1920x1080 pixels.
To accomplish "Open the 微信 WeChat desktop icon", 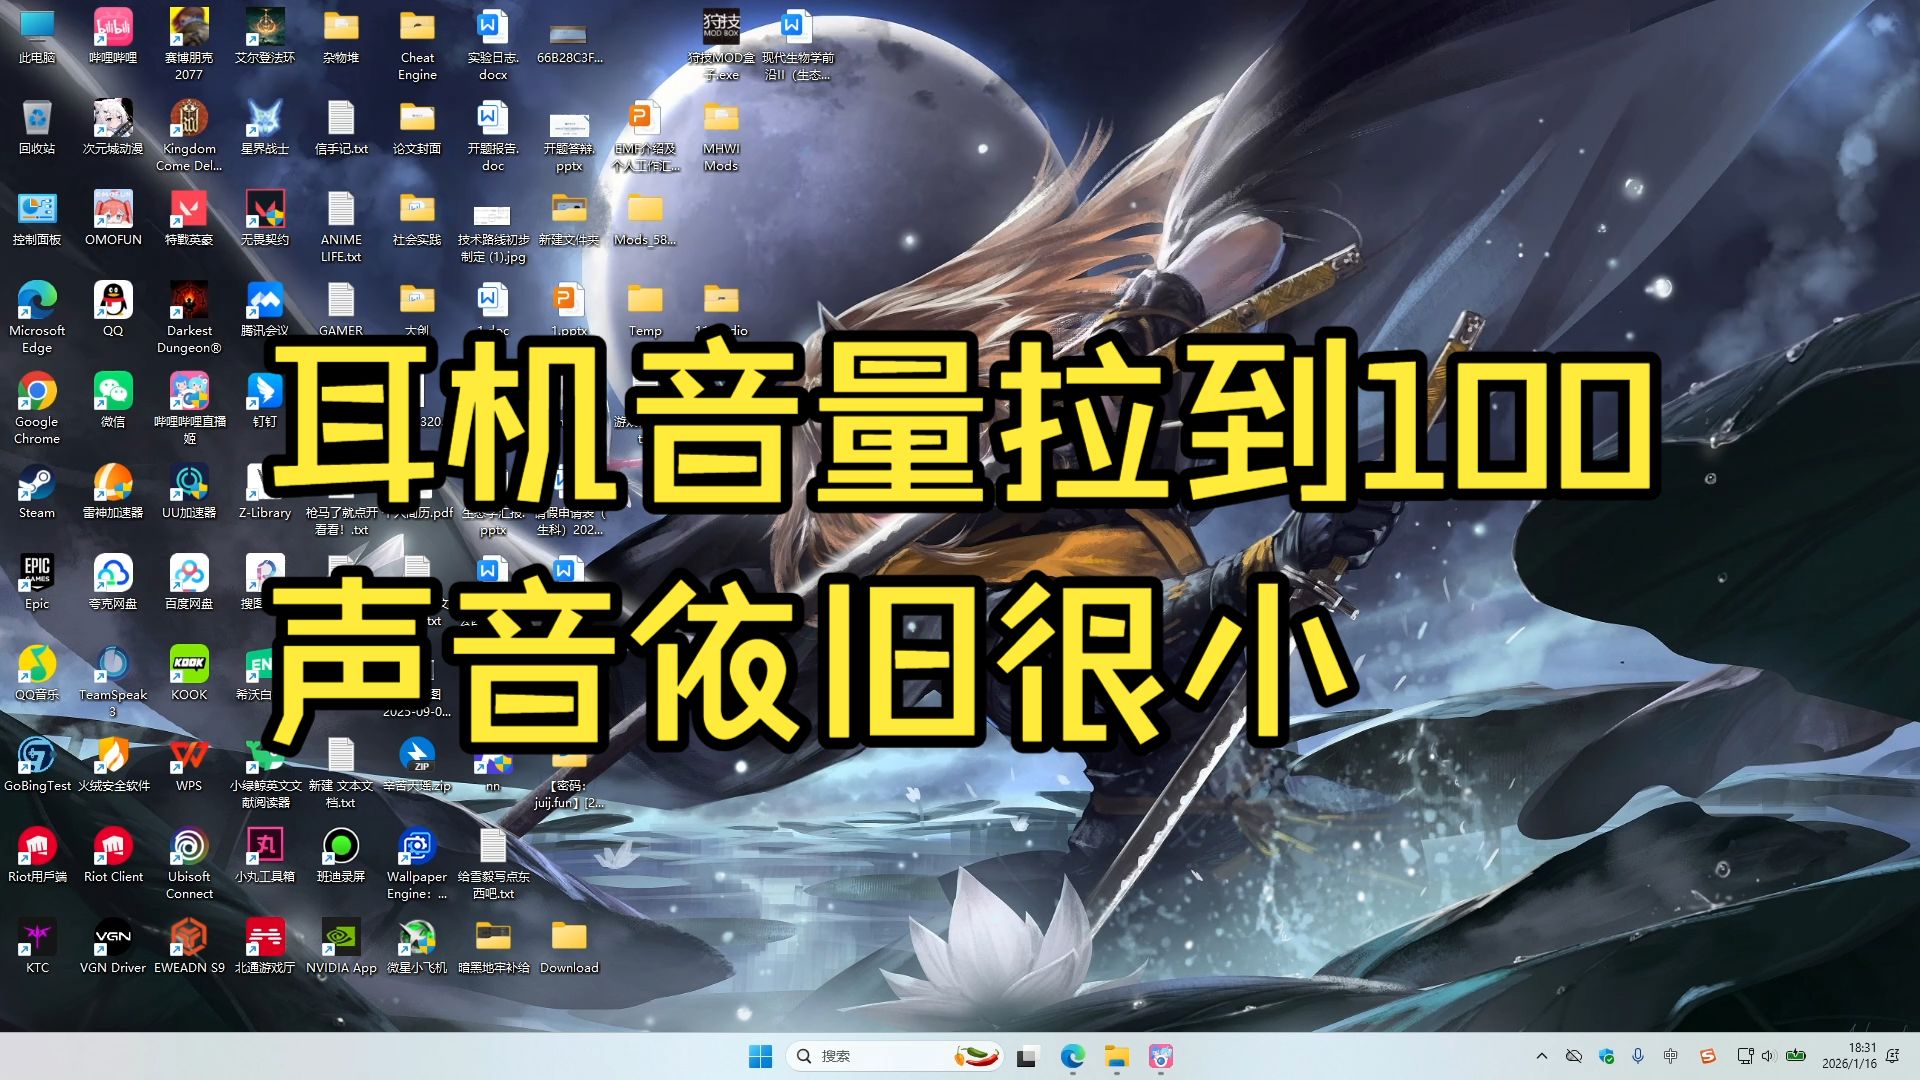I will point(113,401).
